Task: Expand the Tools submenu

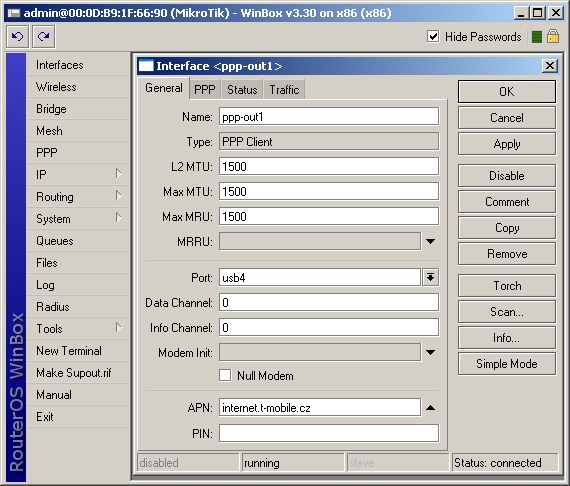Action: pyautogui.click(x=118, y=328)
